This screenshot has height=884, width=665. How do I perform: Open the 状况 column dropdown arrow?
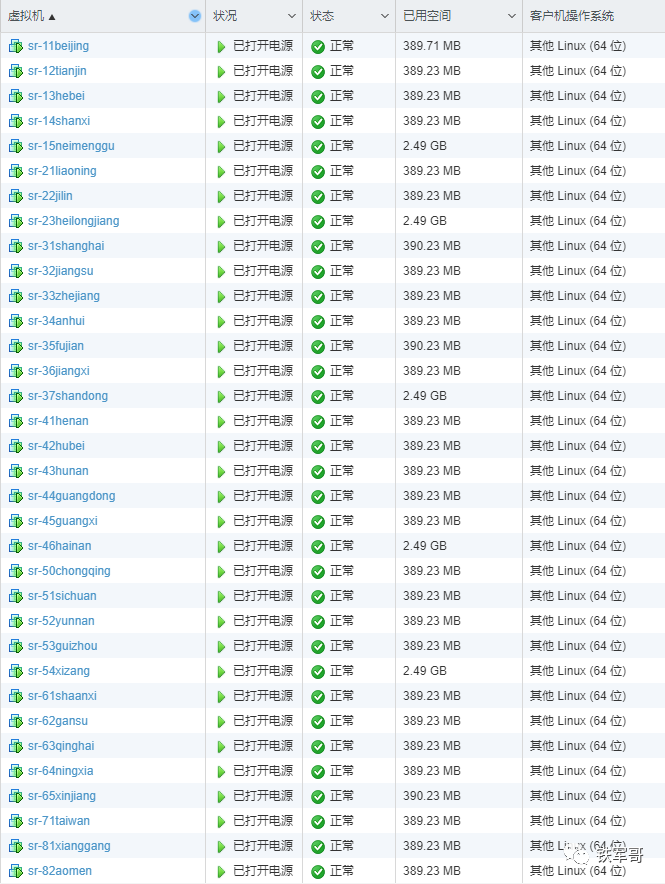(291, 16)
